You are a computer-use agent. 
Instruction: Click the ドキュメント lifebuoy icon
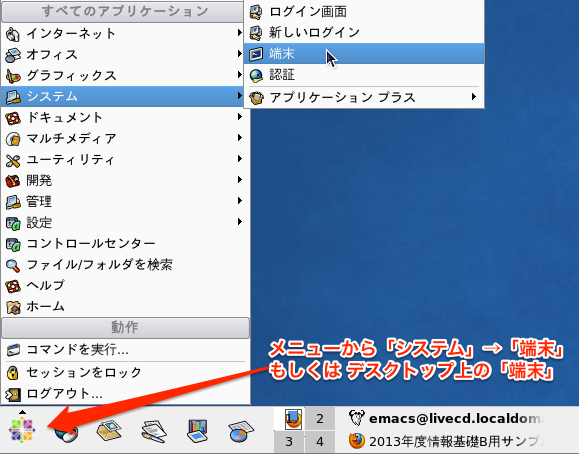pos(13,118)
